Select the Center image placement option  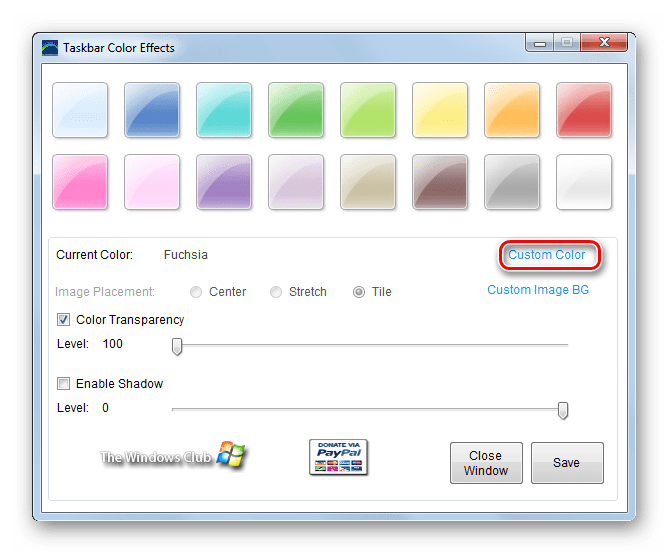(x=218, y=292)
